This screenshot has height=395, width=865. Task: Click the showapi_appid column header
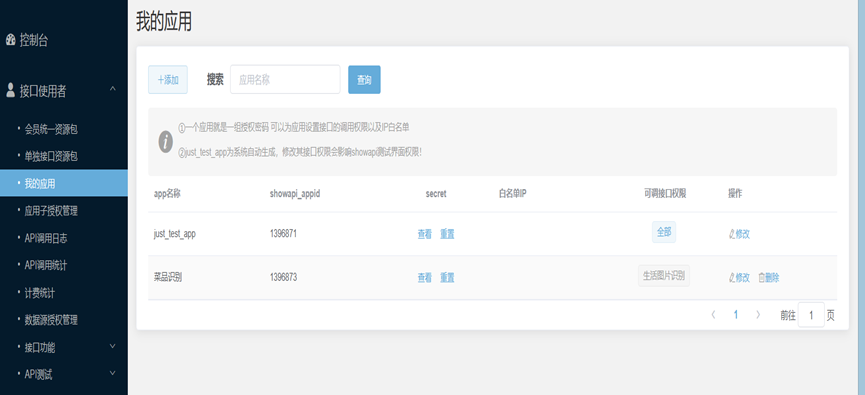295,194
